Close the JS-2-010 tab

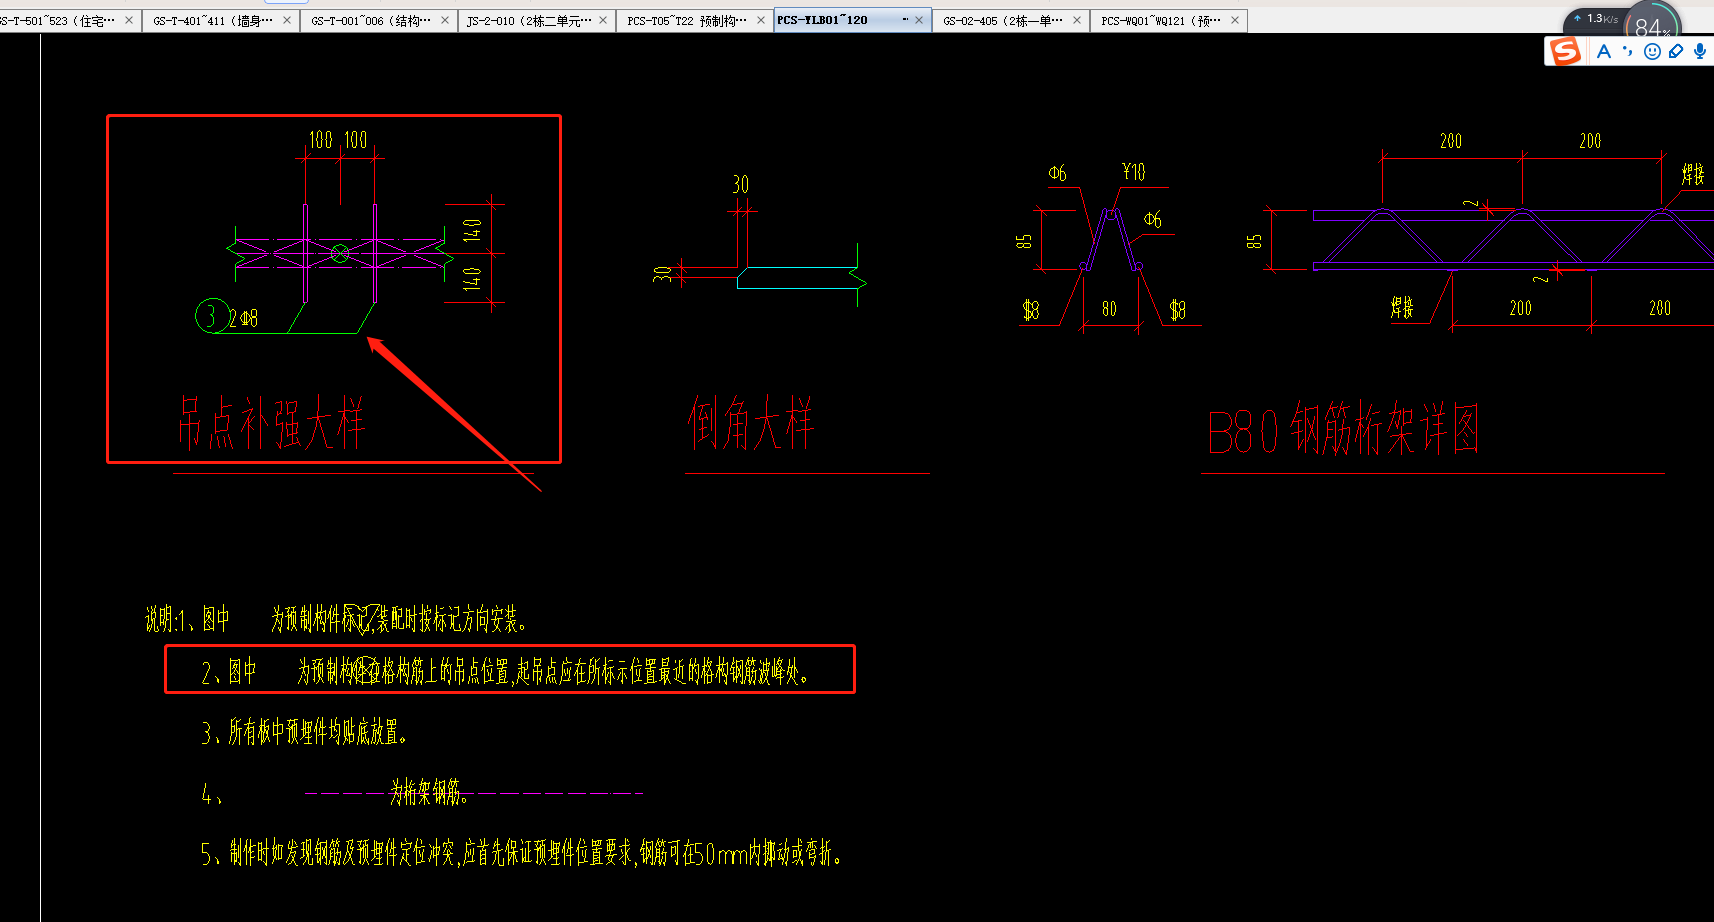(603, 20)
